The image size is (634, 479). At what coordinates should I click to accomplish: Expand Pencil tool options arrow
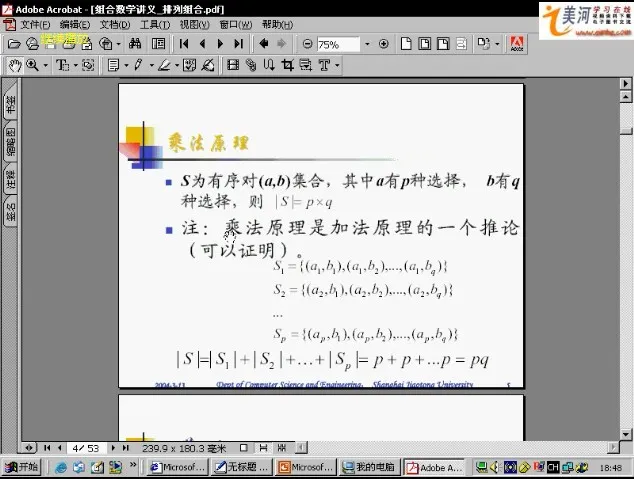pyautogui.click(x=152, y=65)
